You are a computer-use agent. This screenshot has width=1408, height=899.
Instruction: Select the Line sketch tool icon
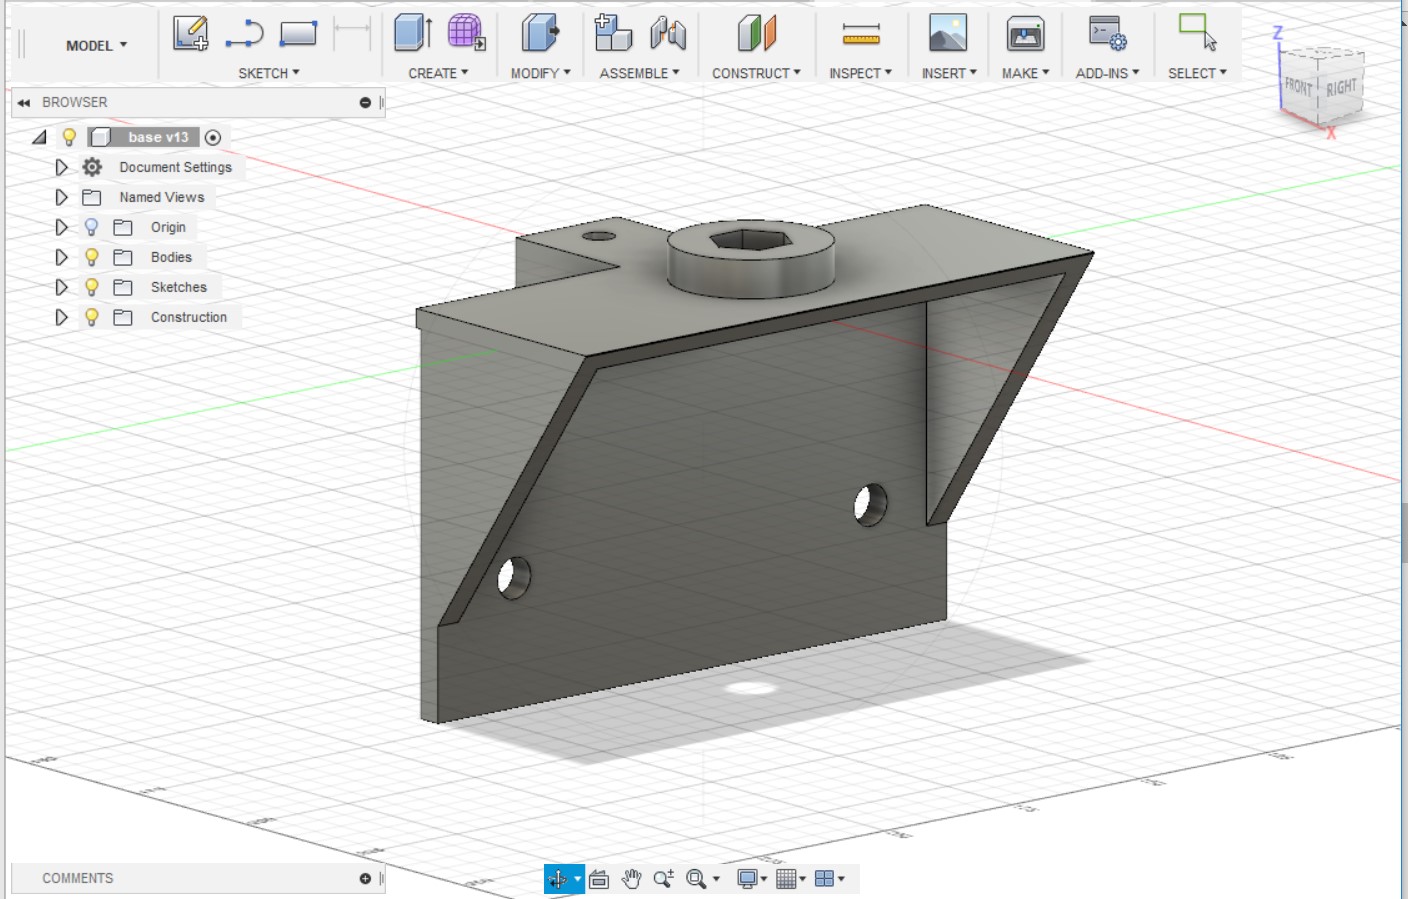(x=244, y=33)
